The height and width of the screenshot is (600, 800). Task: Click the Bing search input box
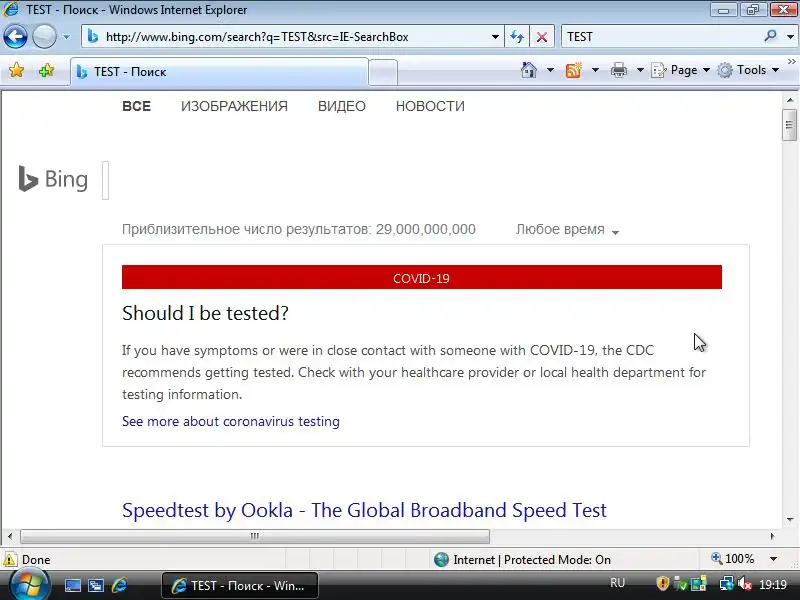(x=106, y=180)
